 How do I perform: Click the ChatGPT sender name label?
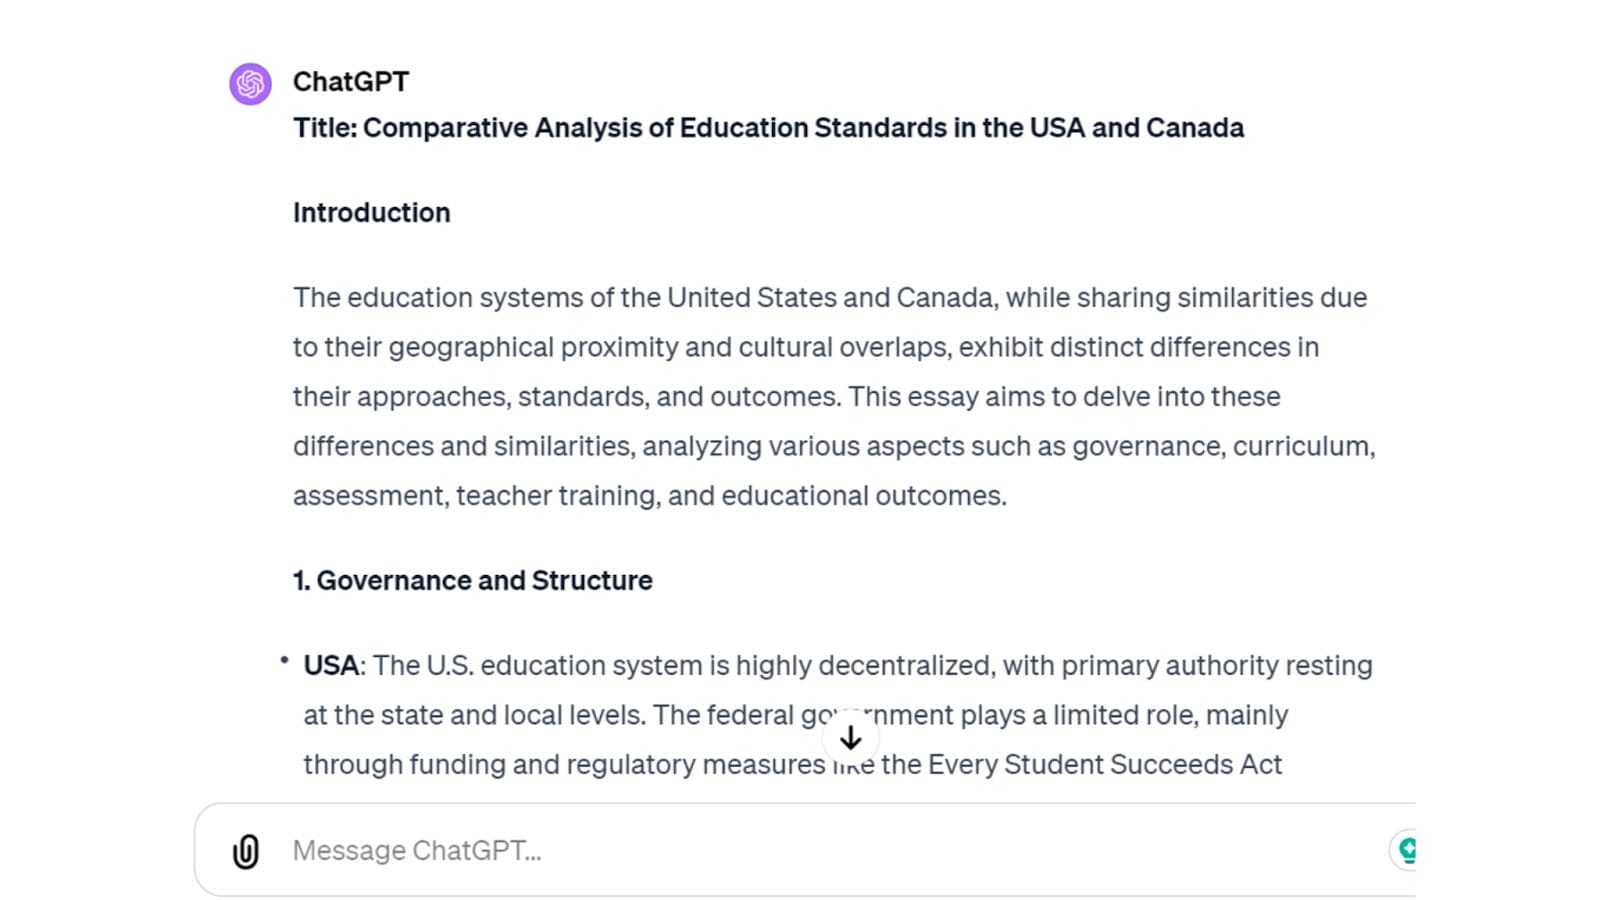pyautogui.click(x=351, y=82)
